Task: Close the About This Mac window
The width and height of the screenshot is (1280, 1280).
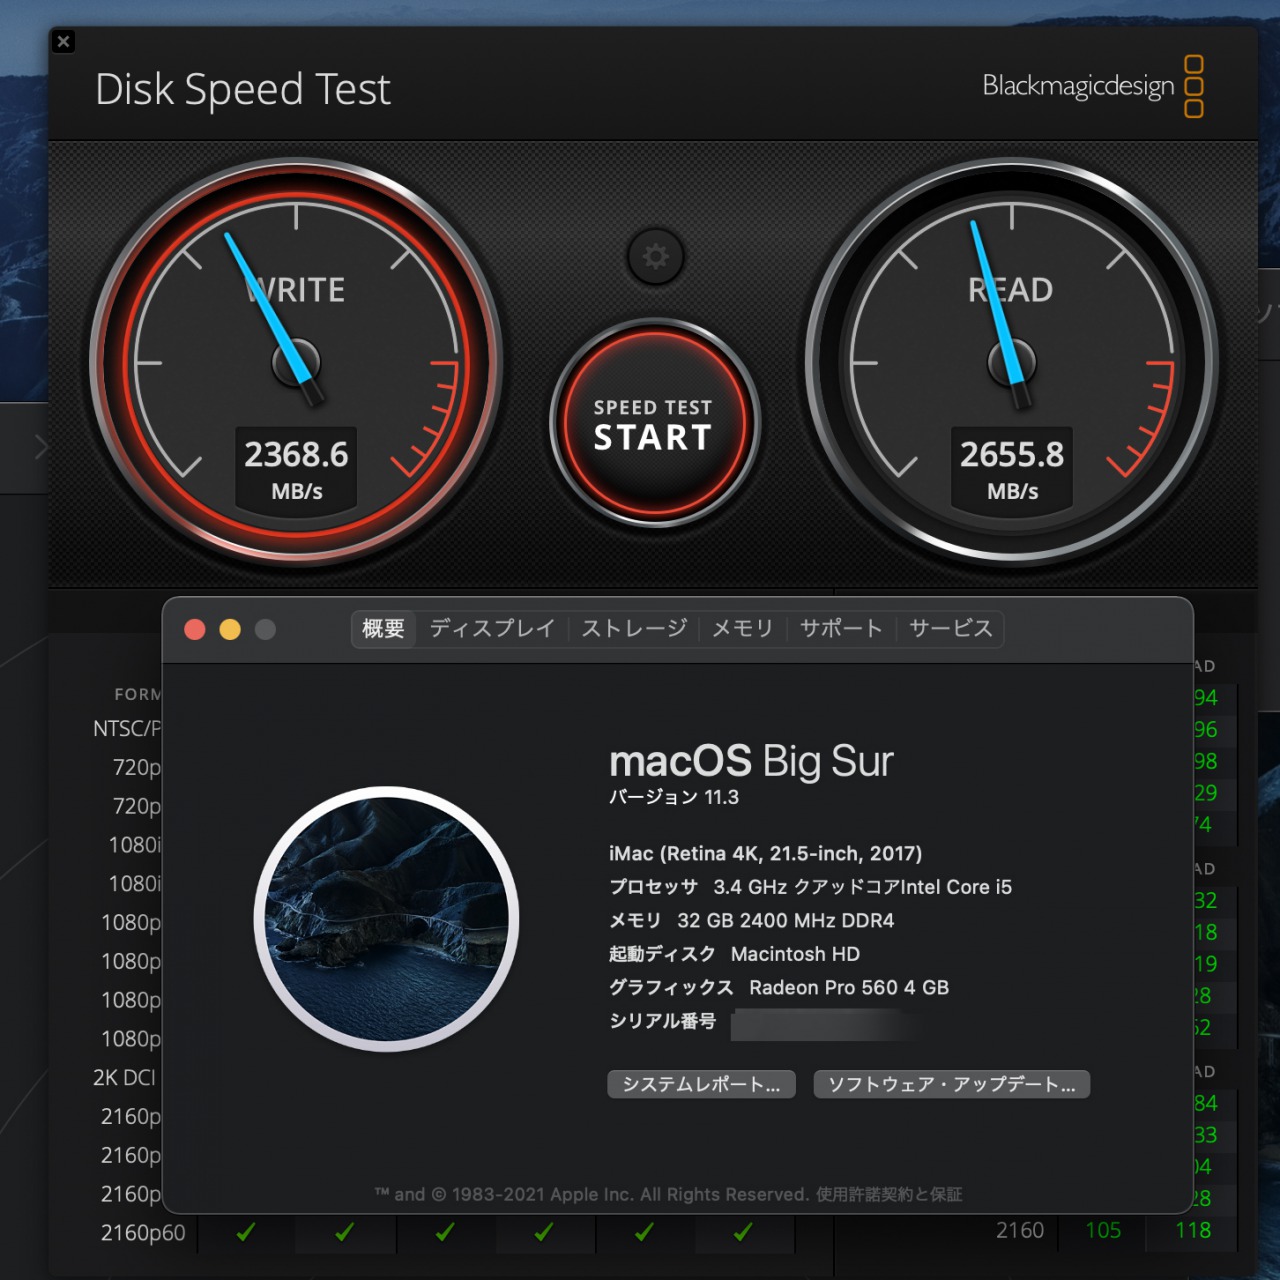Action: point(195,629)
